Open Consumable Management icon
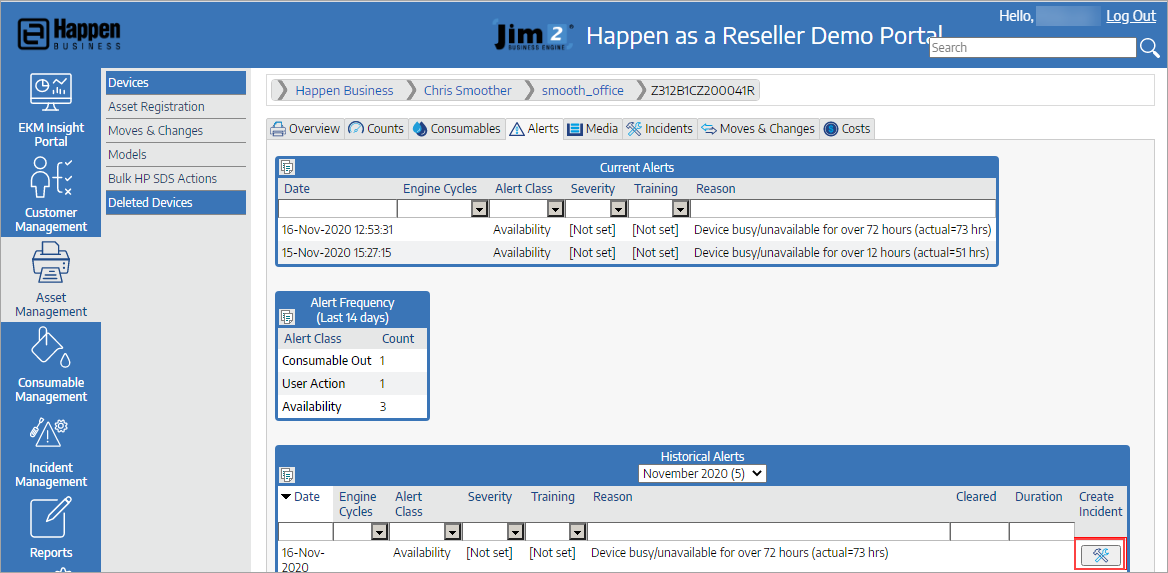 51,347
